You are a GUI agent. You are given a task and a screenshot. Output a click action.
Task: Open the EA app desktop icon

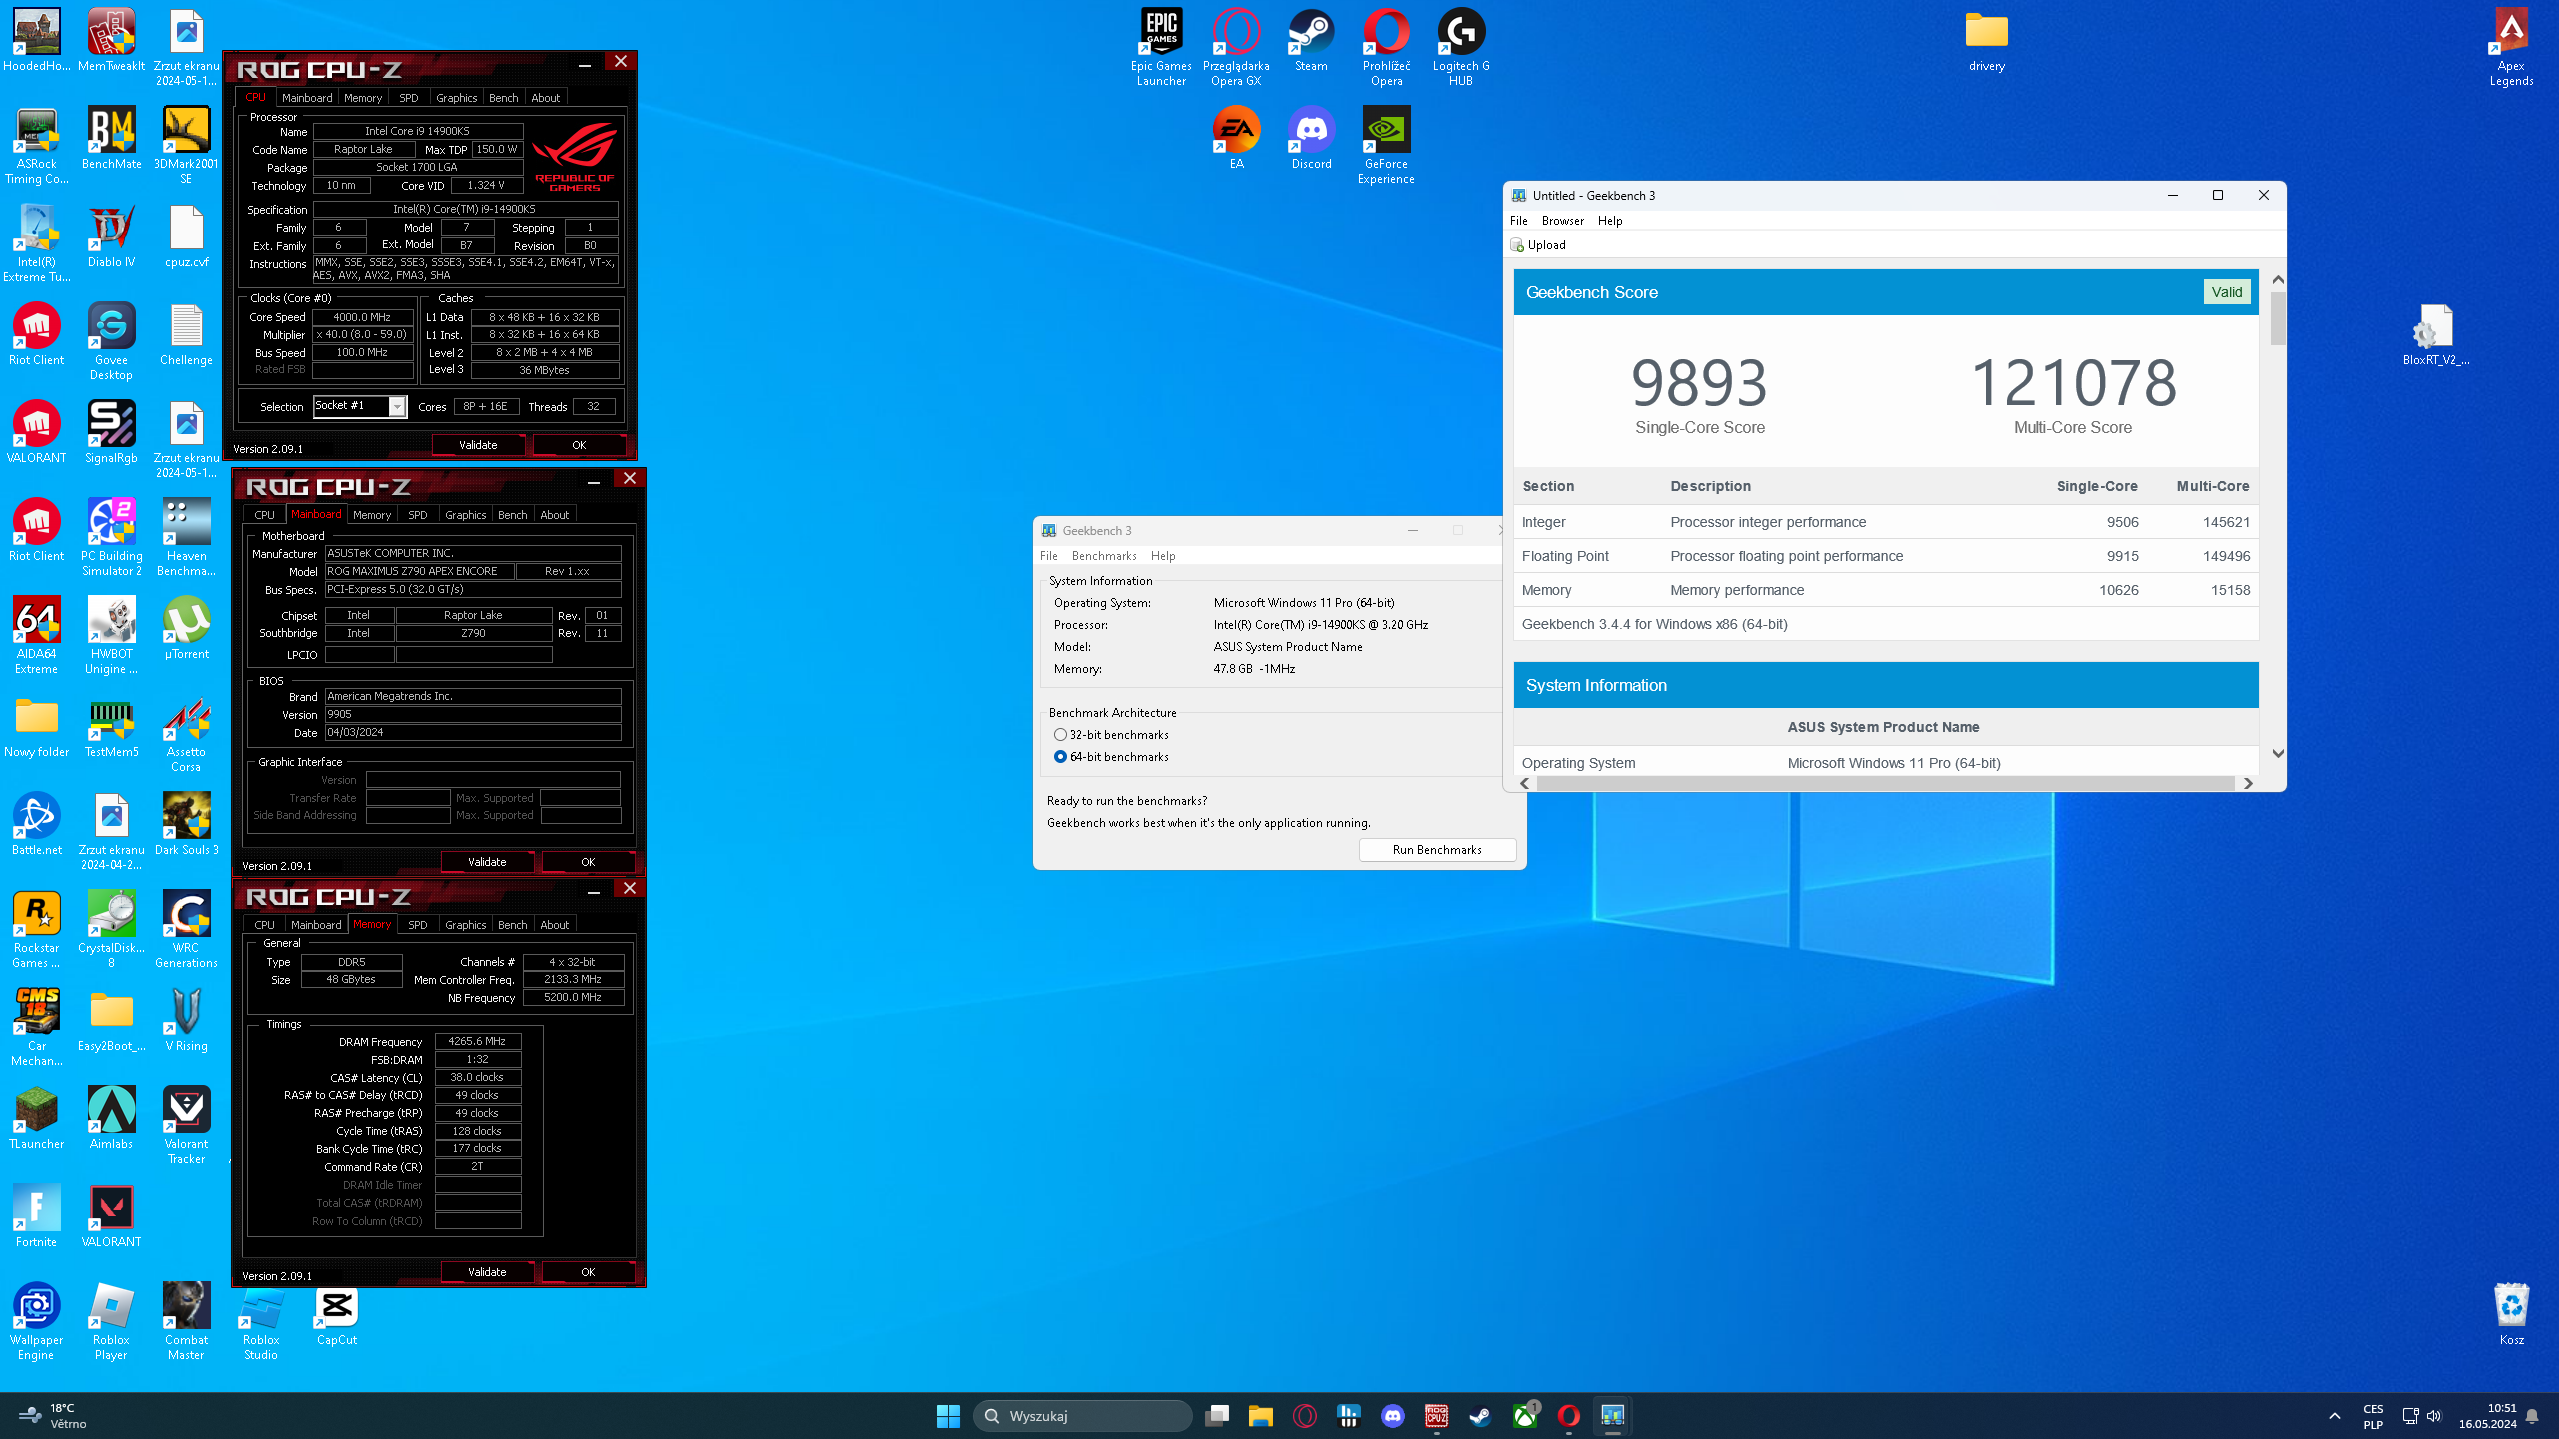click(x=1237, y=138)
